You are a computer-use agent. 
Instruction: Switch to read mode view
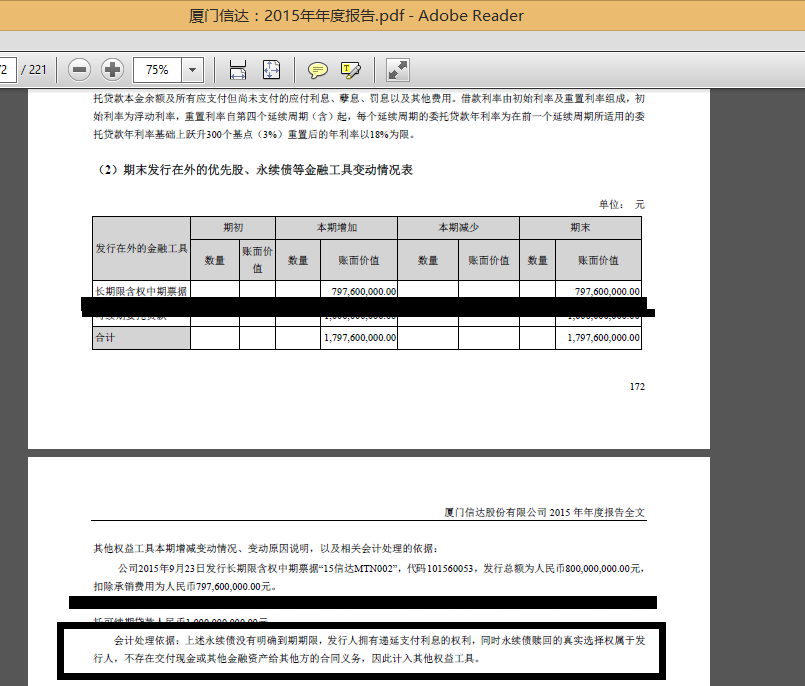397,70
